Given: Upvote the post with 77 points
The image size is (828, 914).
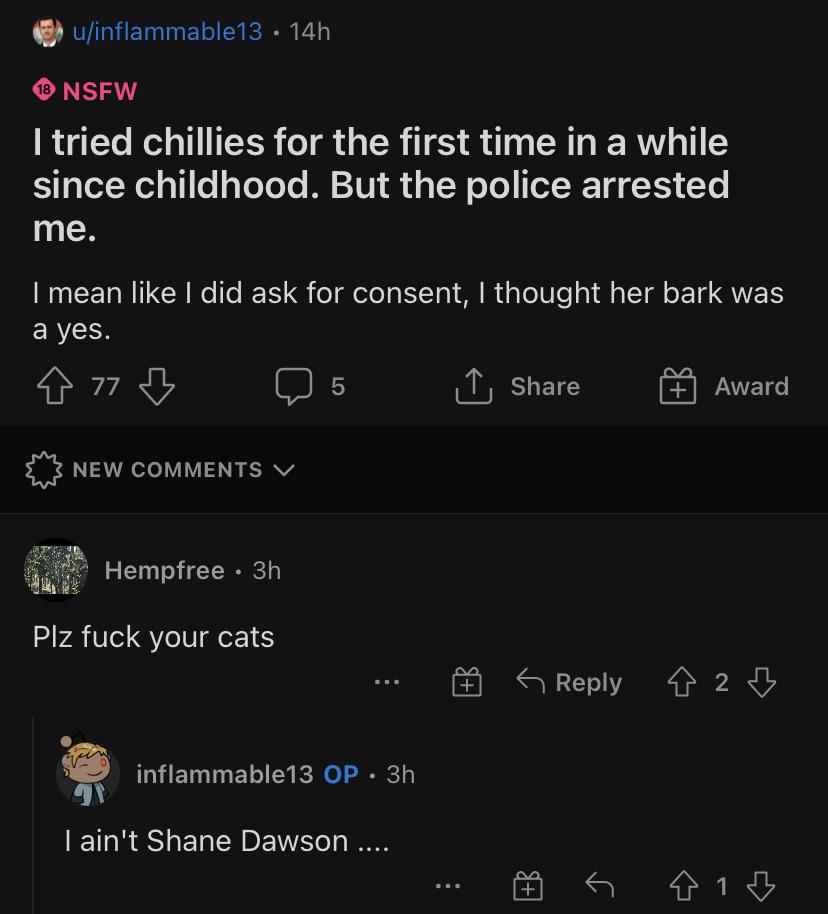Looking at the screenshot, I should [x=53, y=386].
